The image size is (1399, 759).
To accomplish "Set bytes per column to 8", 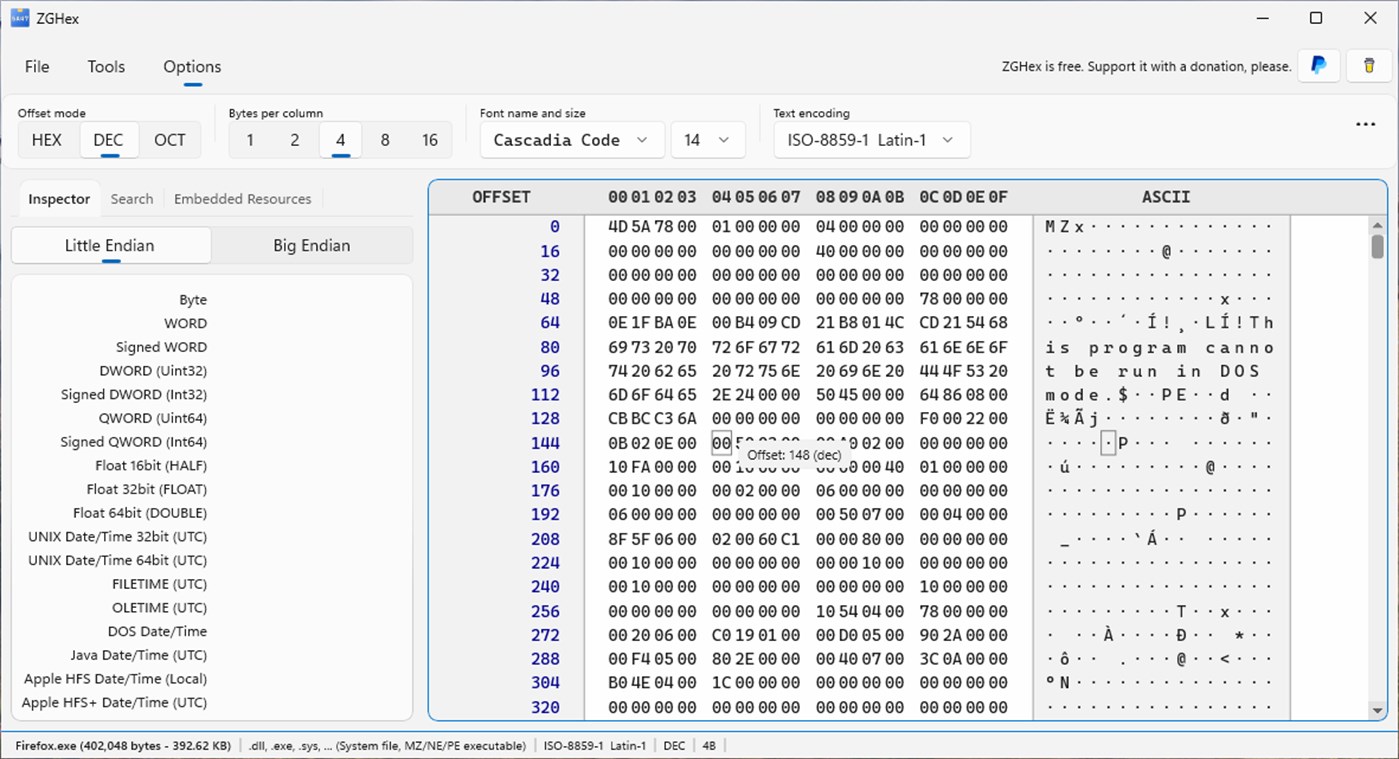I will [x=385, y=140].
